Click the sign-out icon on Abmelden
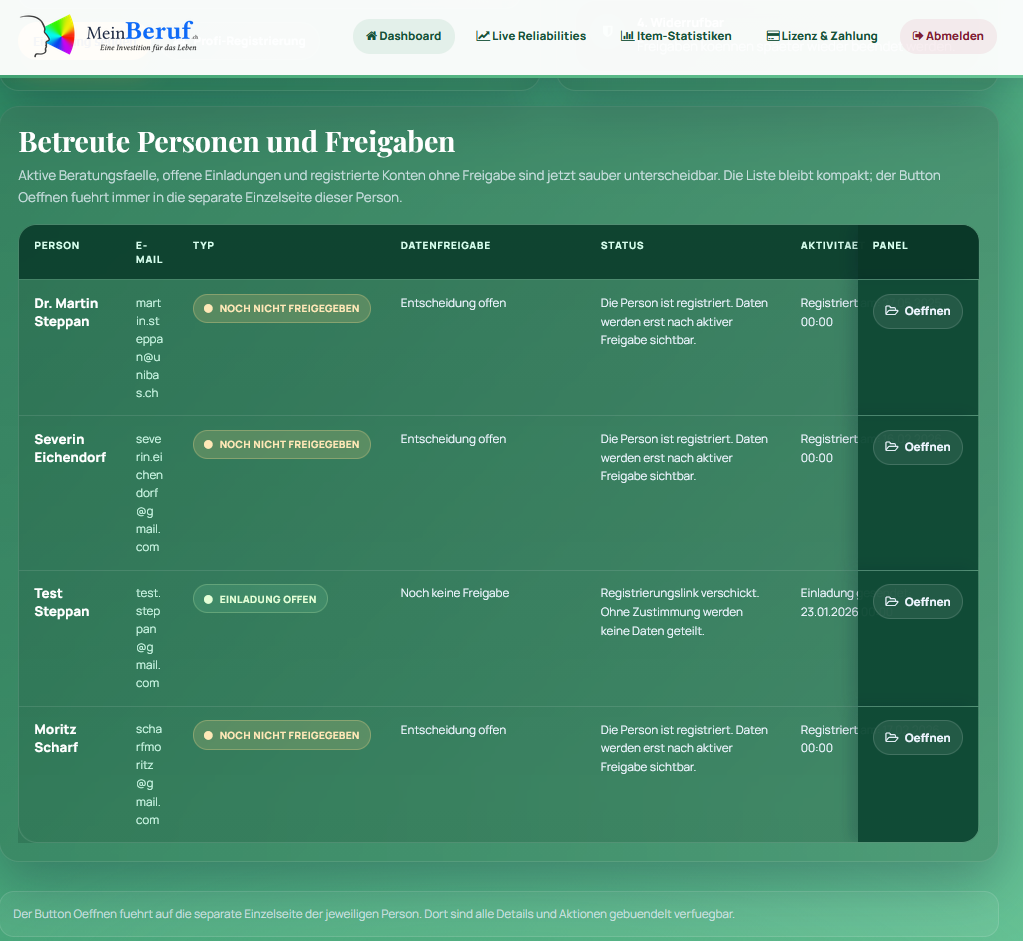 coord(917,36)
